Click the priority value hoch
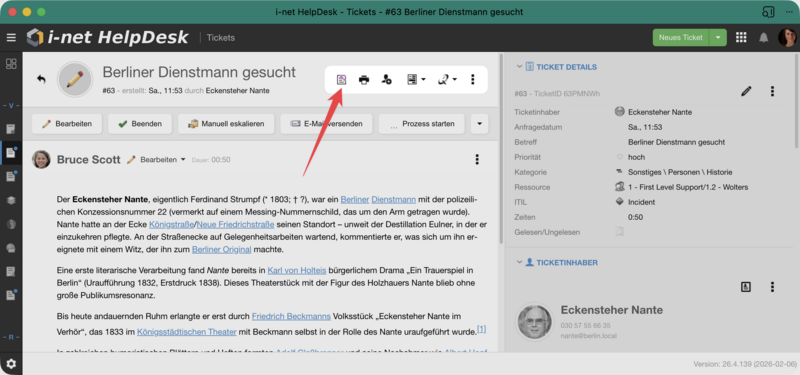This screenshot has height=375, width=800. (636, 157)
